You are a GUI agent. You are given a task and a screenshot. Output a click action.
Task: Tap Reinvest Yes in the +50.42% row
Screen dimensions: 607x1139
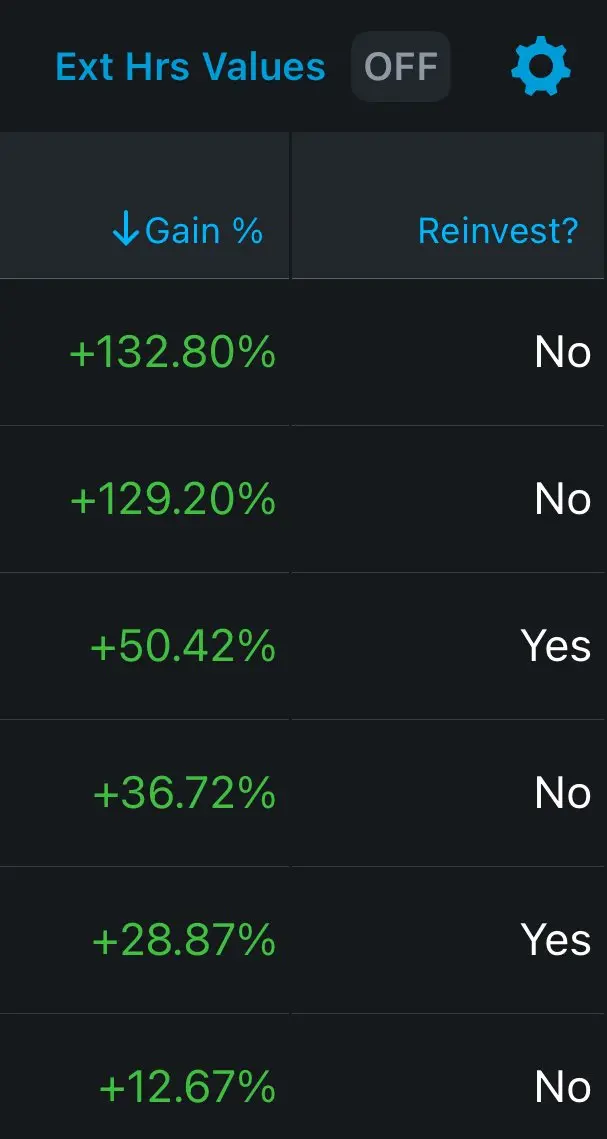(x=556, y=646)
